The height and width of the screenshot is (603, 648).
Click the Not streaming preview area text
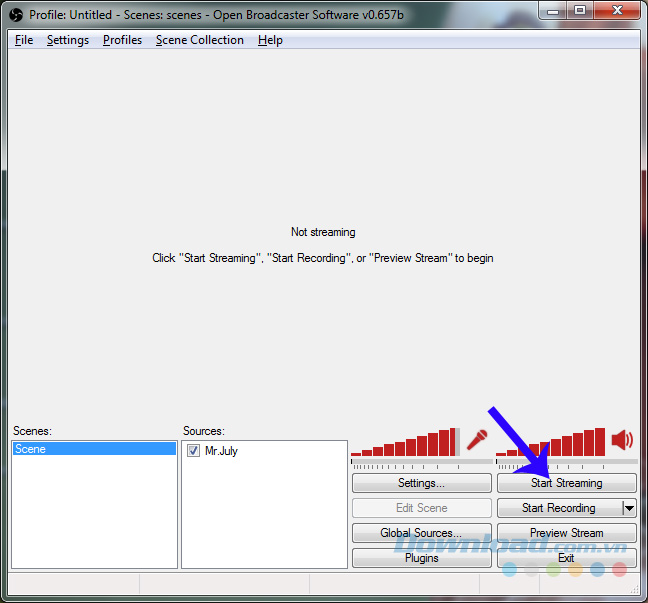pyautogui.click(x=323, y=232)
